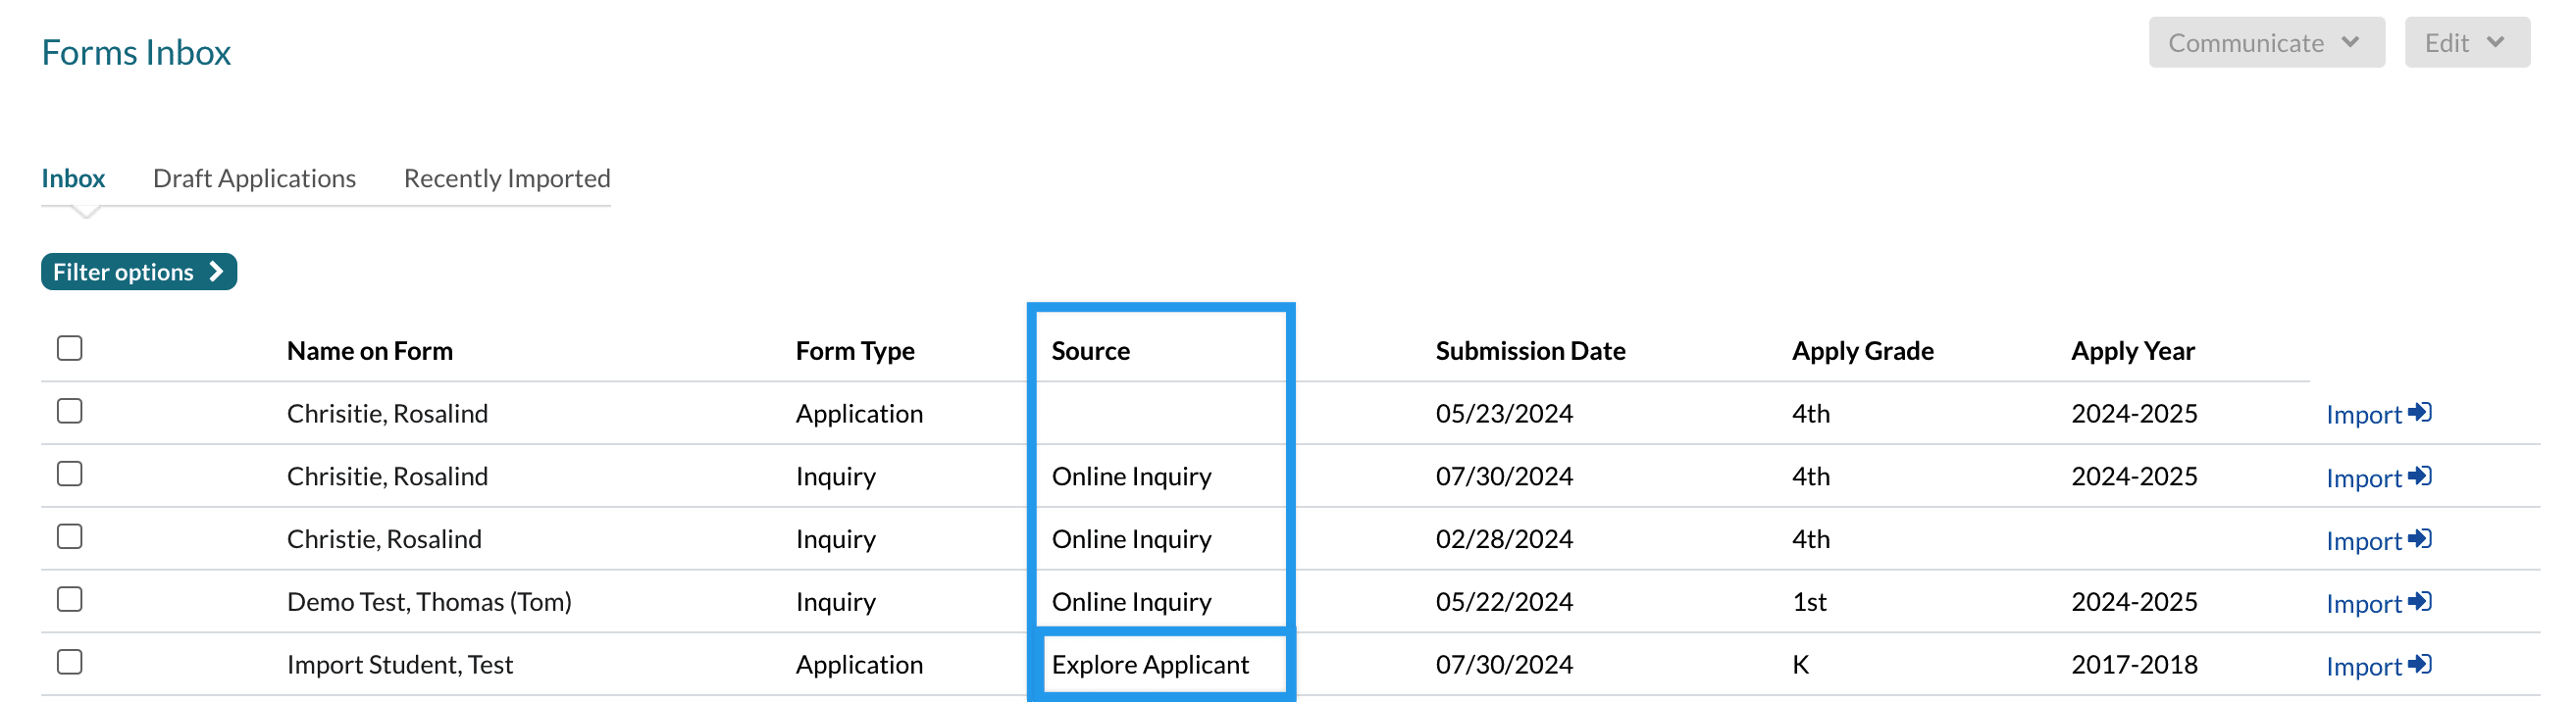Click the Name on Form column header
The height and width of the screenshot is (702, 2576).
369,351
